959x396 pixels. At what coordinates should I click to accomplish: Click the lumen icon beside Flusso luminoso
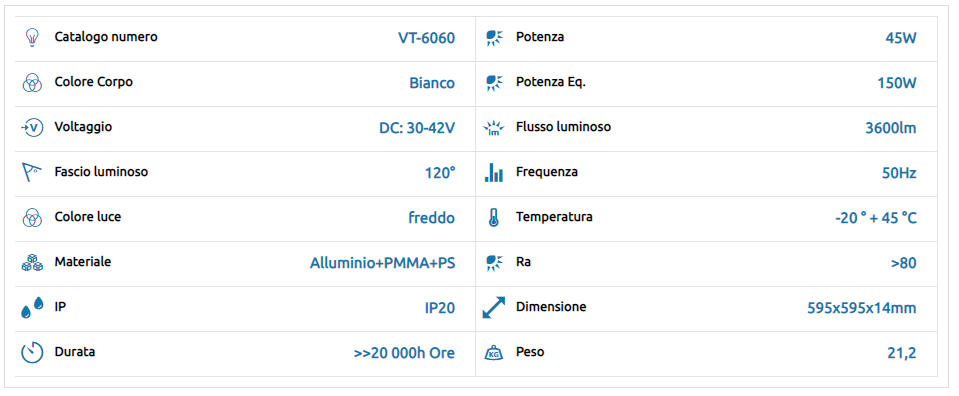point(494,128)
